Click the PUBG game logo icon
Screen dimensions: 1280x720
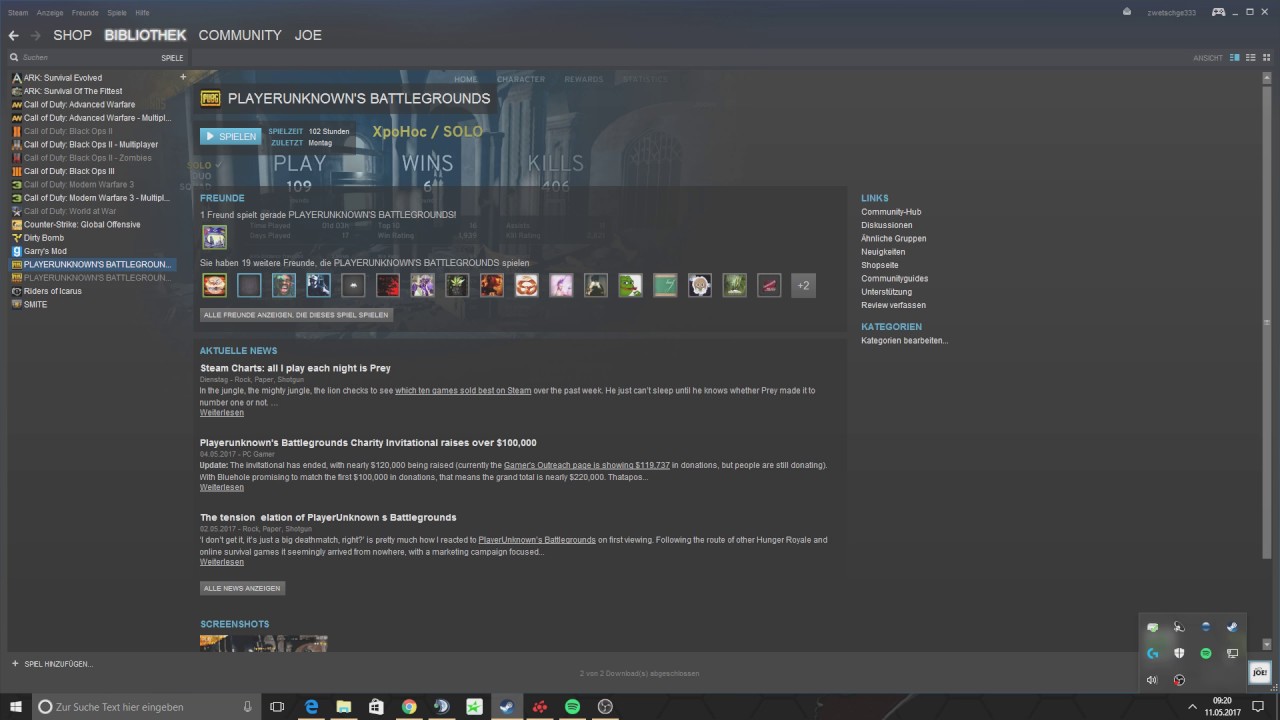[210, 98]
